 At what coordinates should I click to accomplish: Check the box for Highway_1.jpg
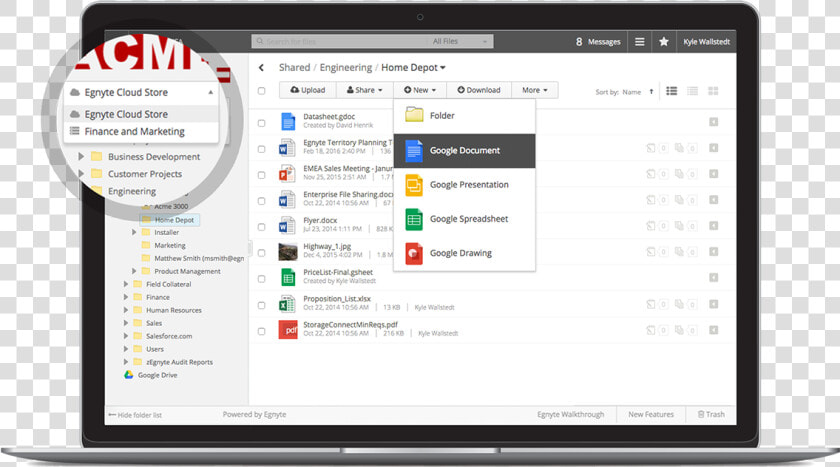pos(261,253)
